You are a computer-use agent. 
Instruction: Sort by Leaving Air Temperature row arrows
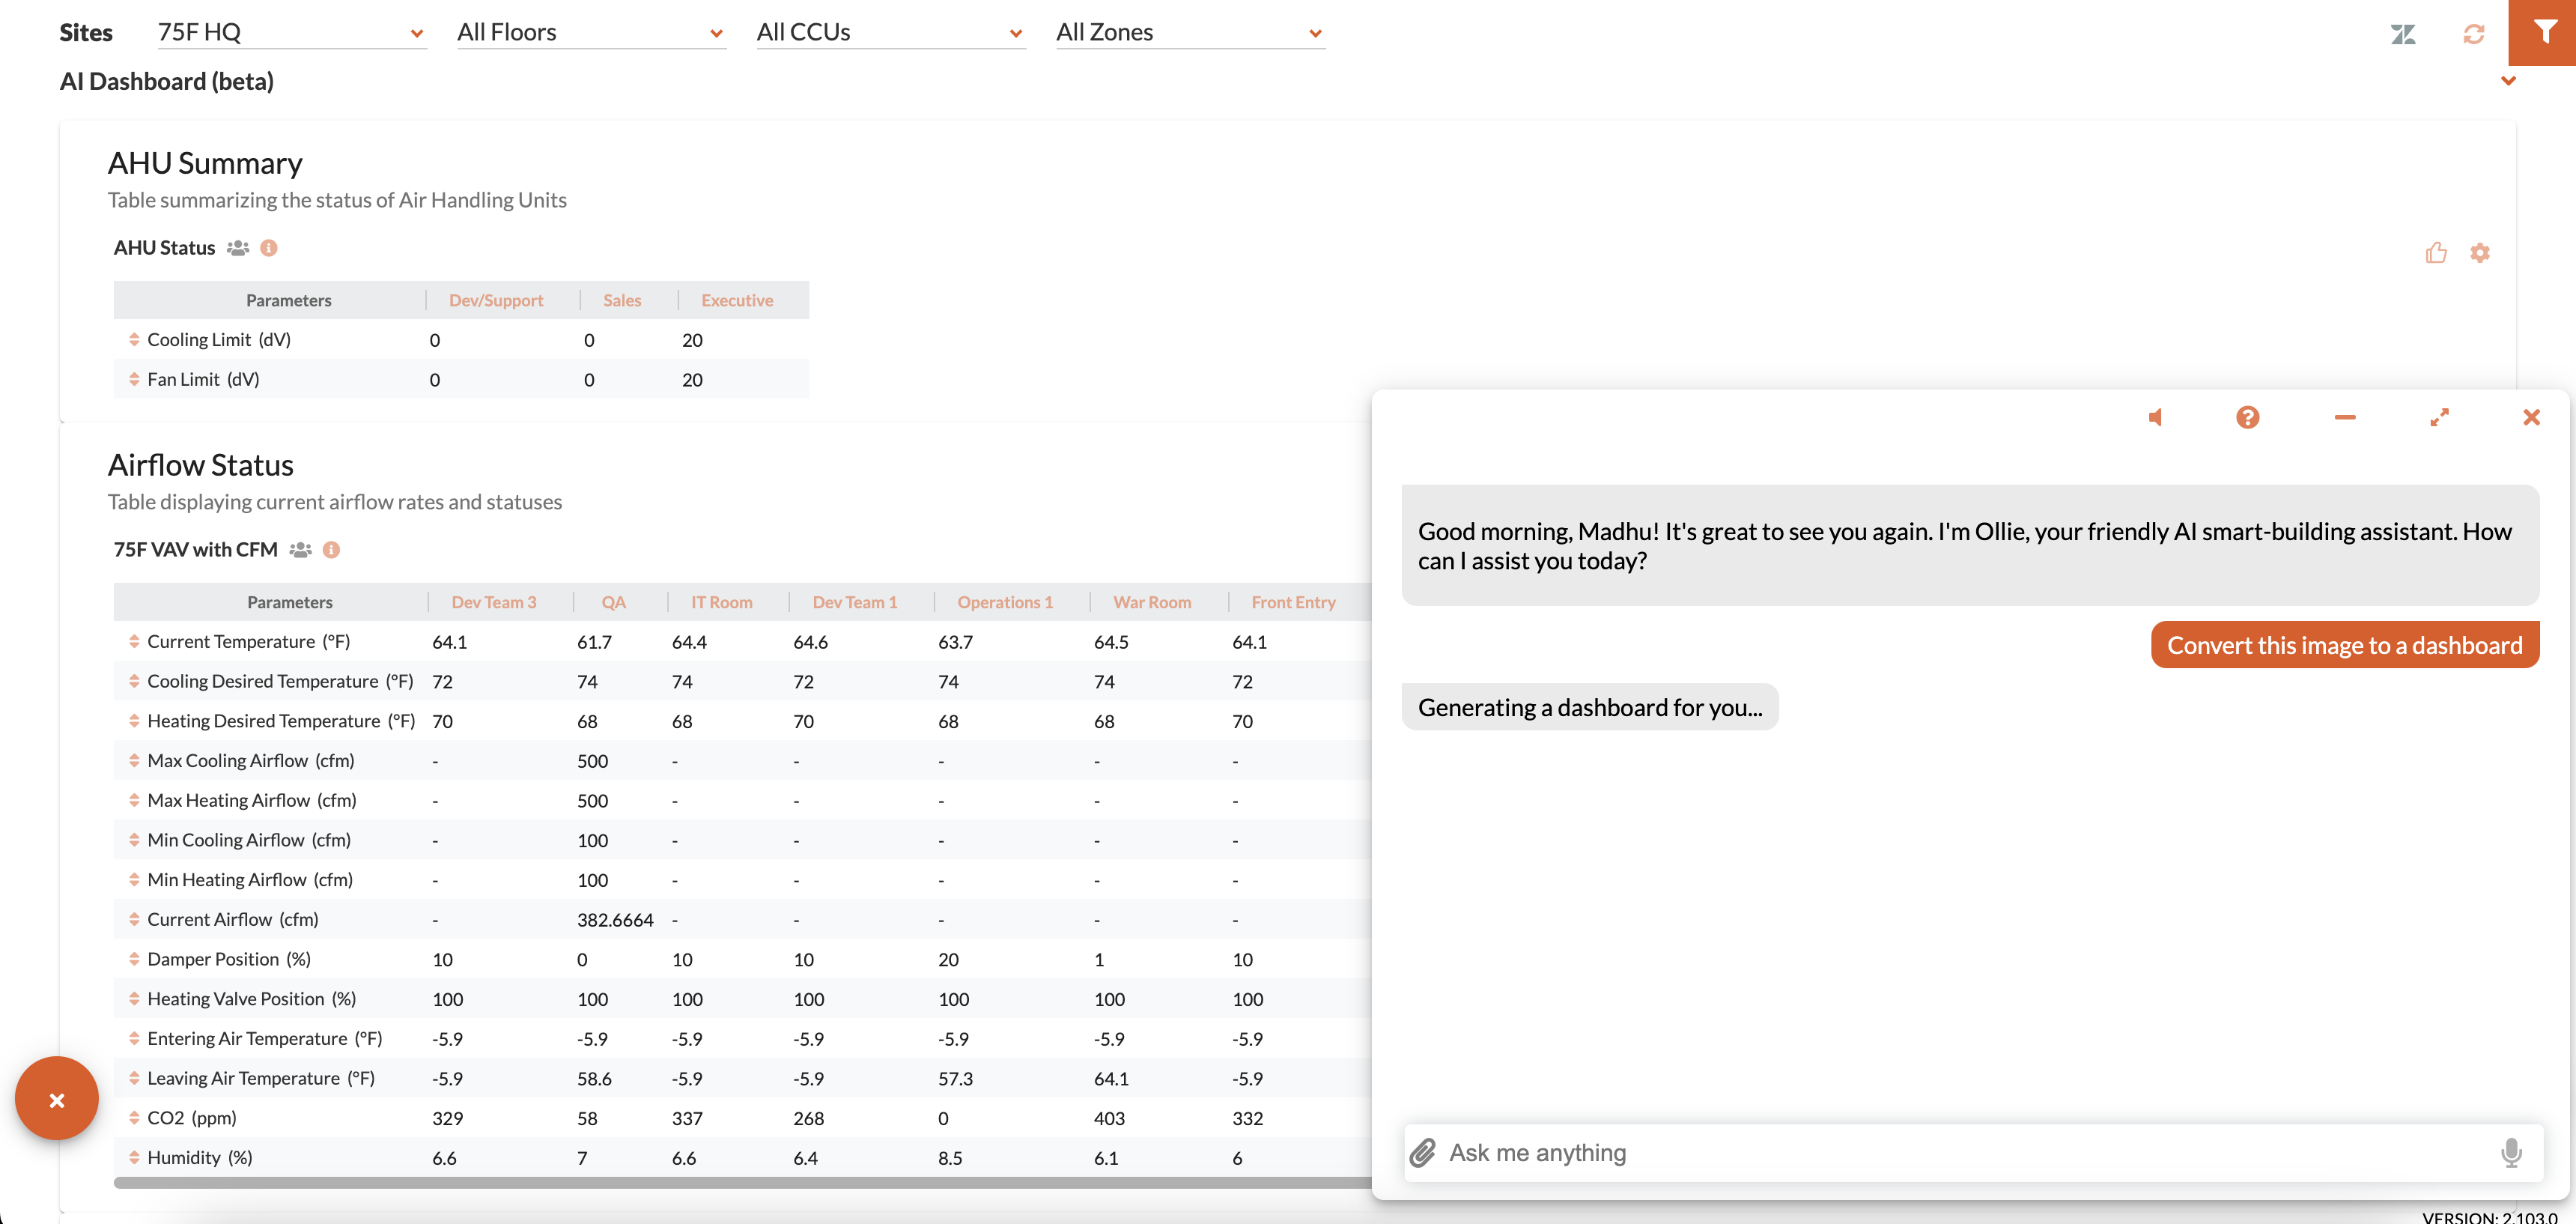click(x=134, y=1079)
